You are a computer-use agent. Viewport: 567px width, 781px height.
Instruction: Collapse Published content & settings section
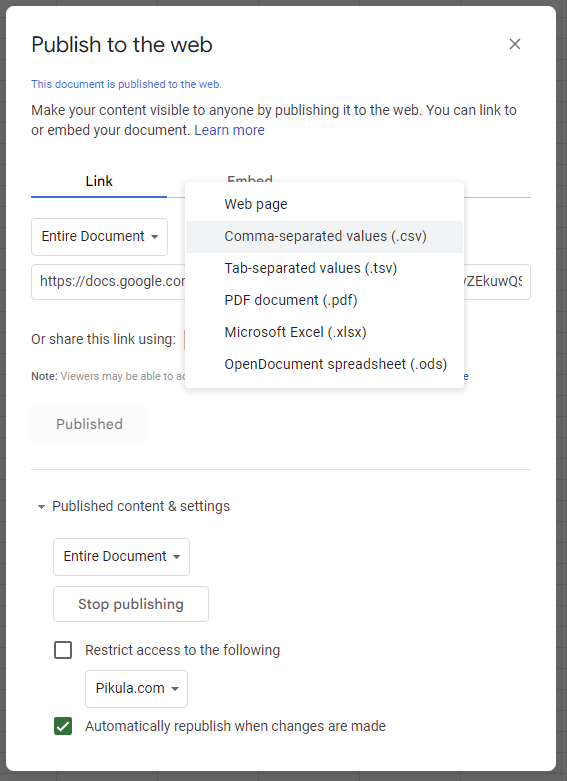click(134, 506)
